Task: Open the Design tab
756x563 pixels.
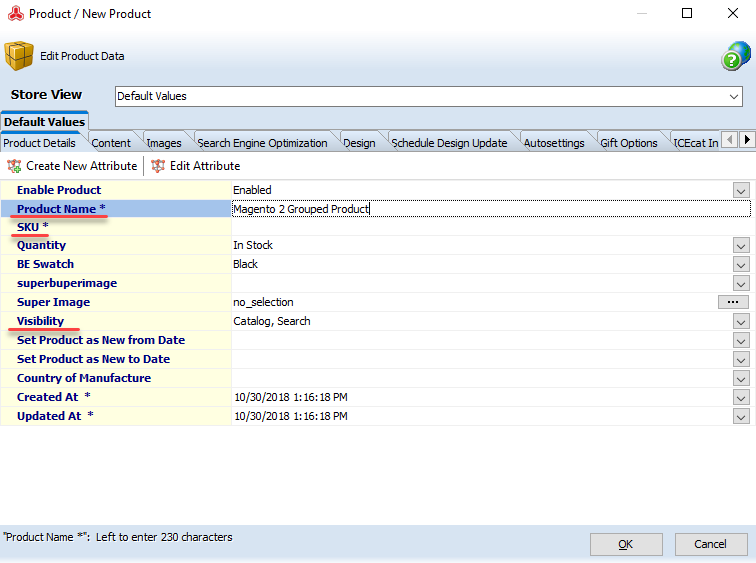Action: tap(359, 143)
